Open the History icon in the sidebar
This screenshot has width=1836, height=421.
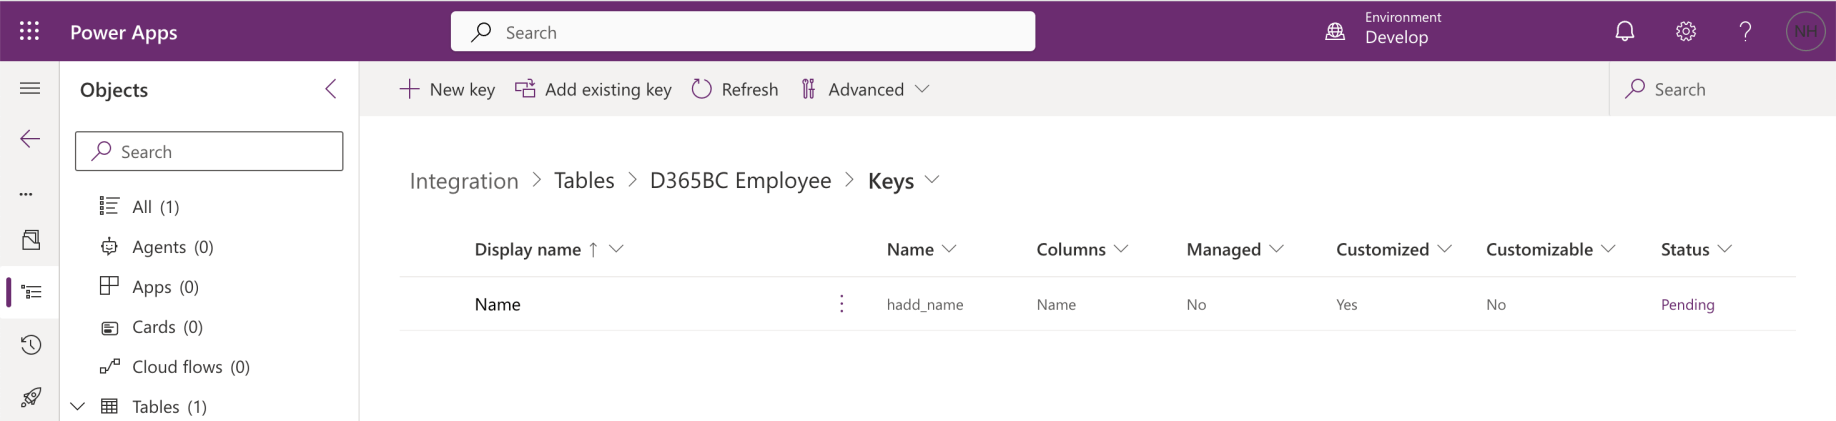pyautogui.click(x=31, y=345)
